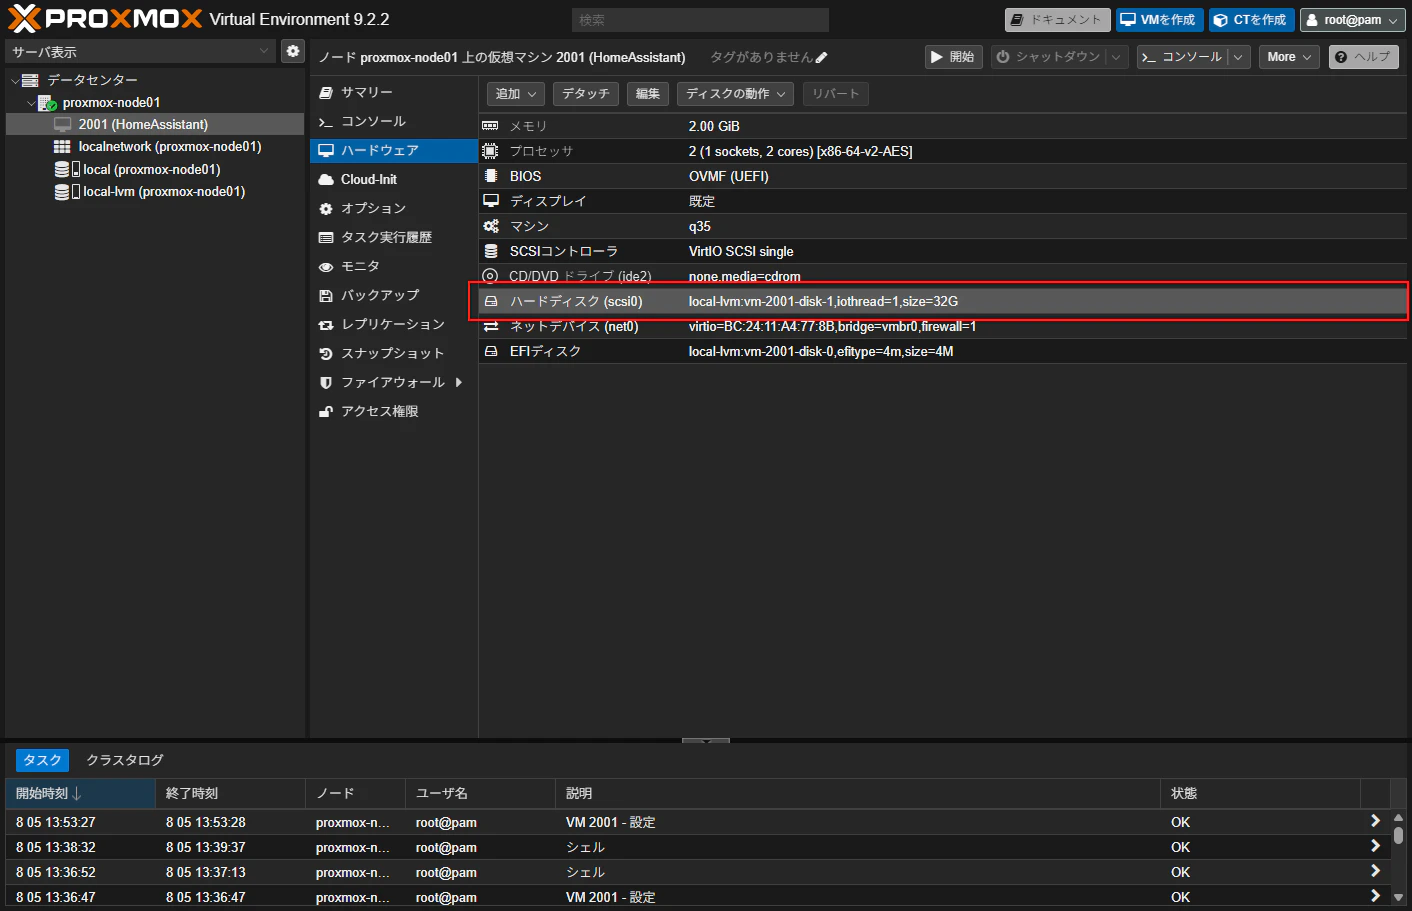Click the BIOS row icon
Viewport: 1412px width, 911px height.
coord(490,176)
